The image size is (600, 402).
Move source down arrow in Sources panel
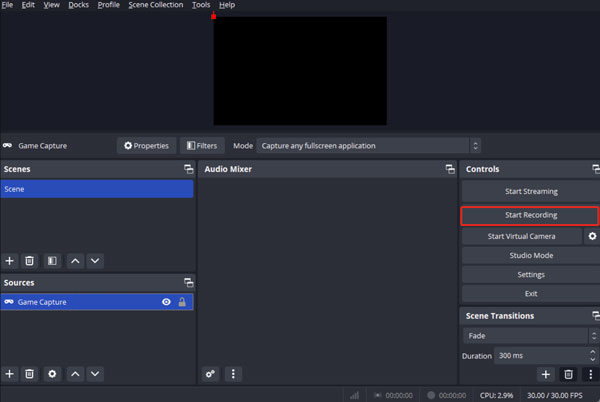click(x=95, y=374)
